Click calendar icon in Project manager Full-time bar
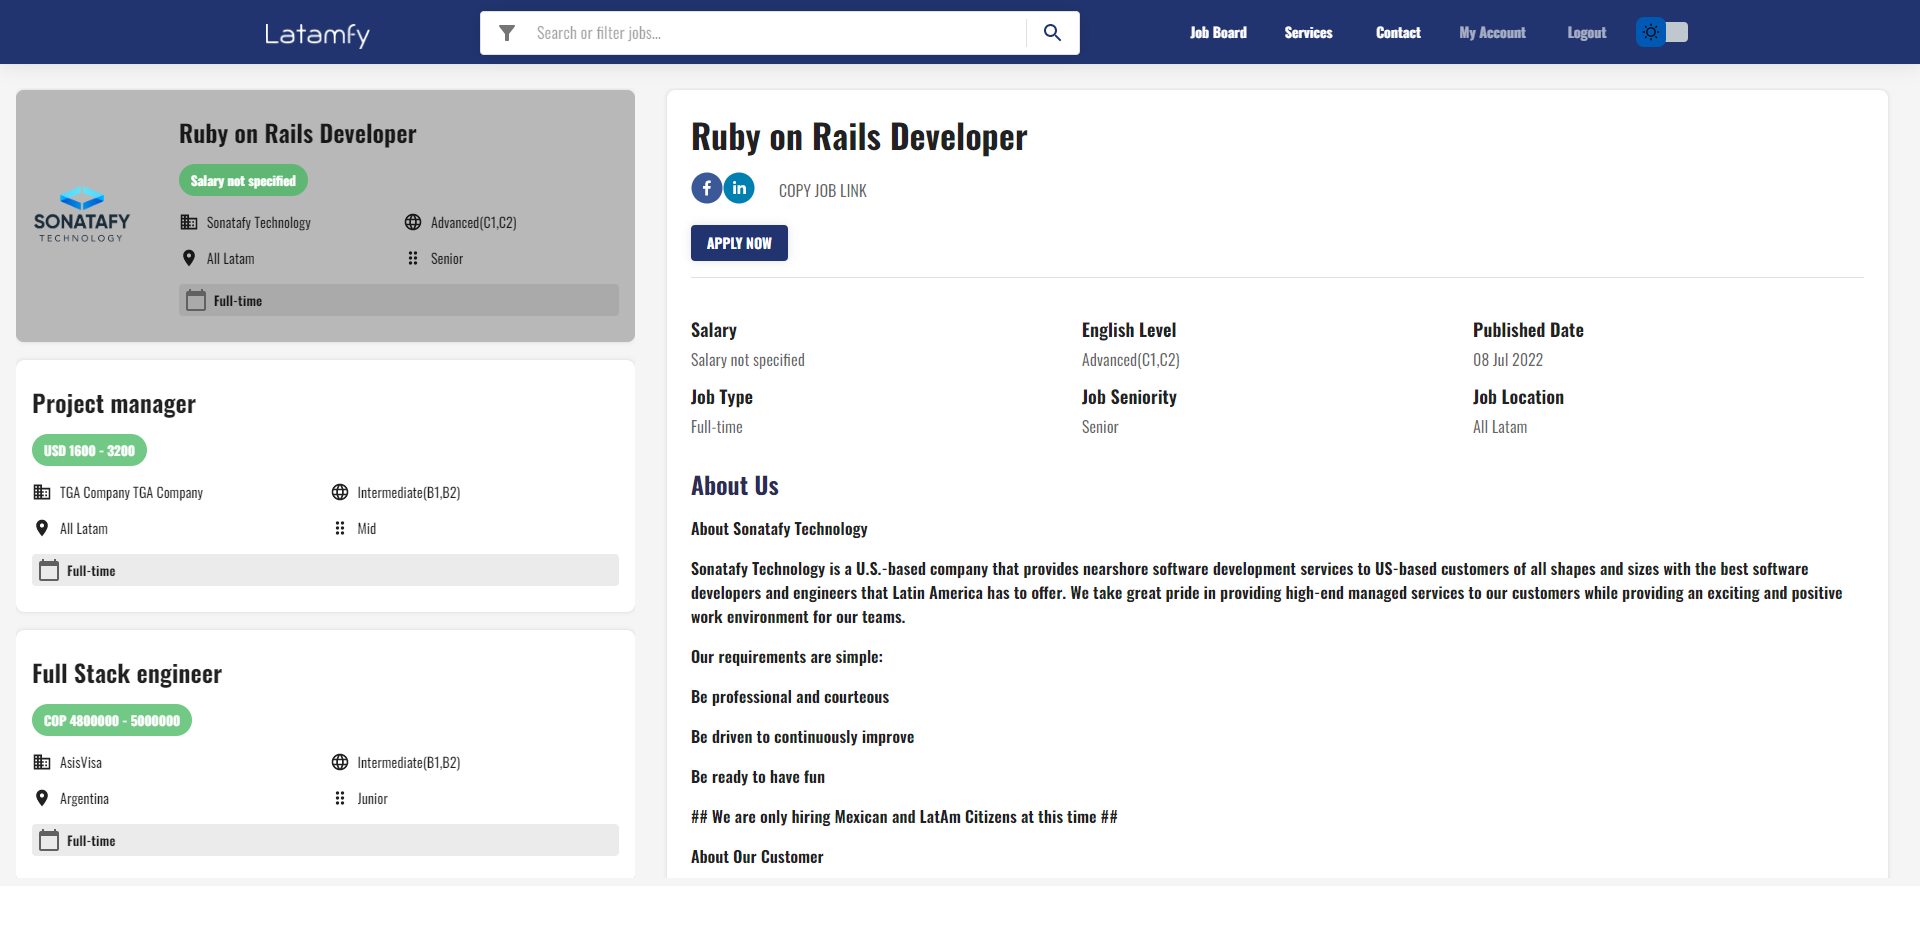Image resolution: width=1920 pixels, height=929 pixels. tap(49, 570)
